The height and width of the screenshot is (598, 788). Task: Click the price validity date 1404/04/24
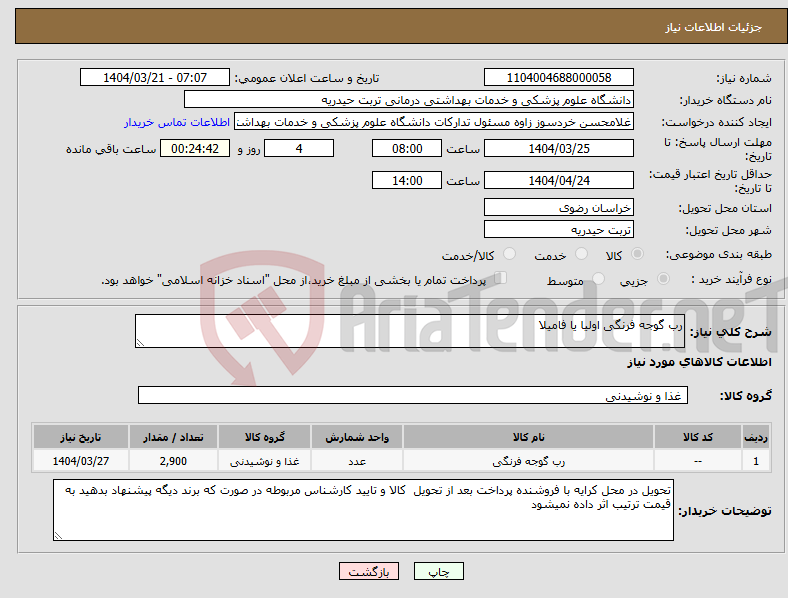tap(559, 180)
